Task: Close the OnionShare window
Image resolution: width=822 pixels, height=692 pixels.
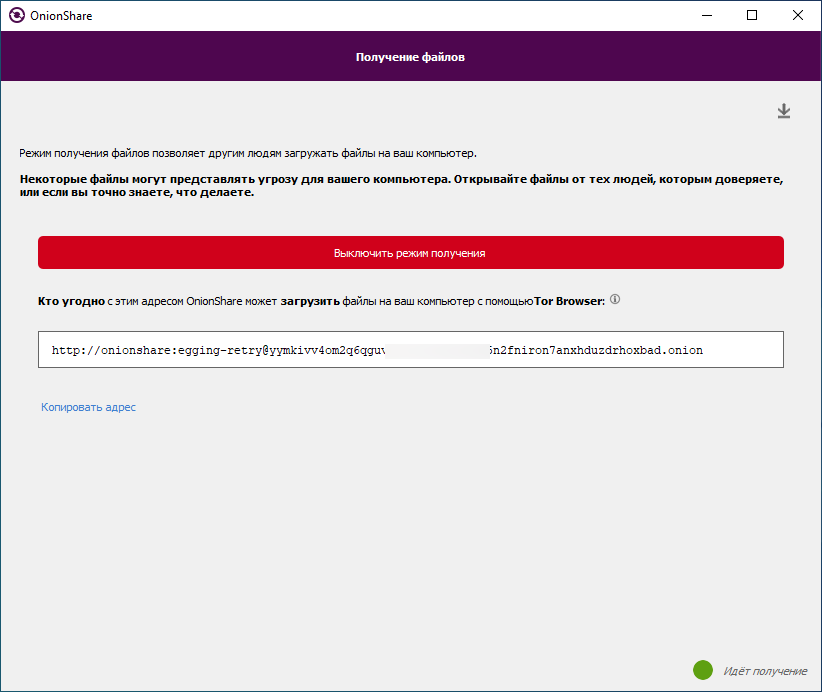Action: click(797, 16)
